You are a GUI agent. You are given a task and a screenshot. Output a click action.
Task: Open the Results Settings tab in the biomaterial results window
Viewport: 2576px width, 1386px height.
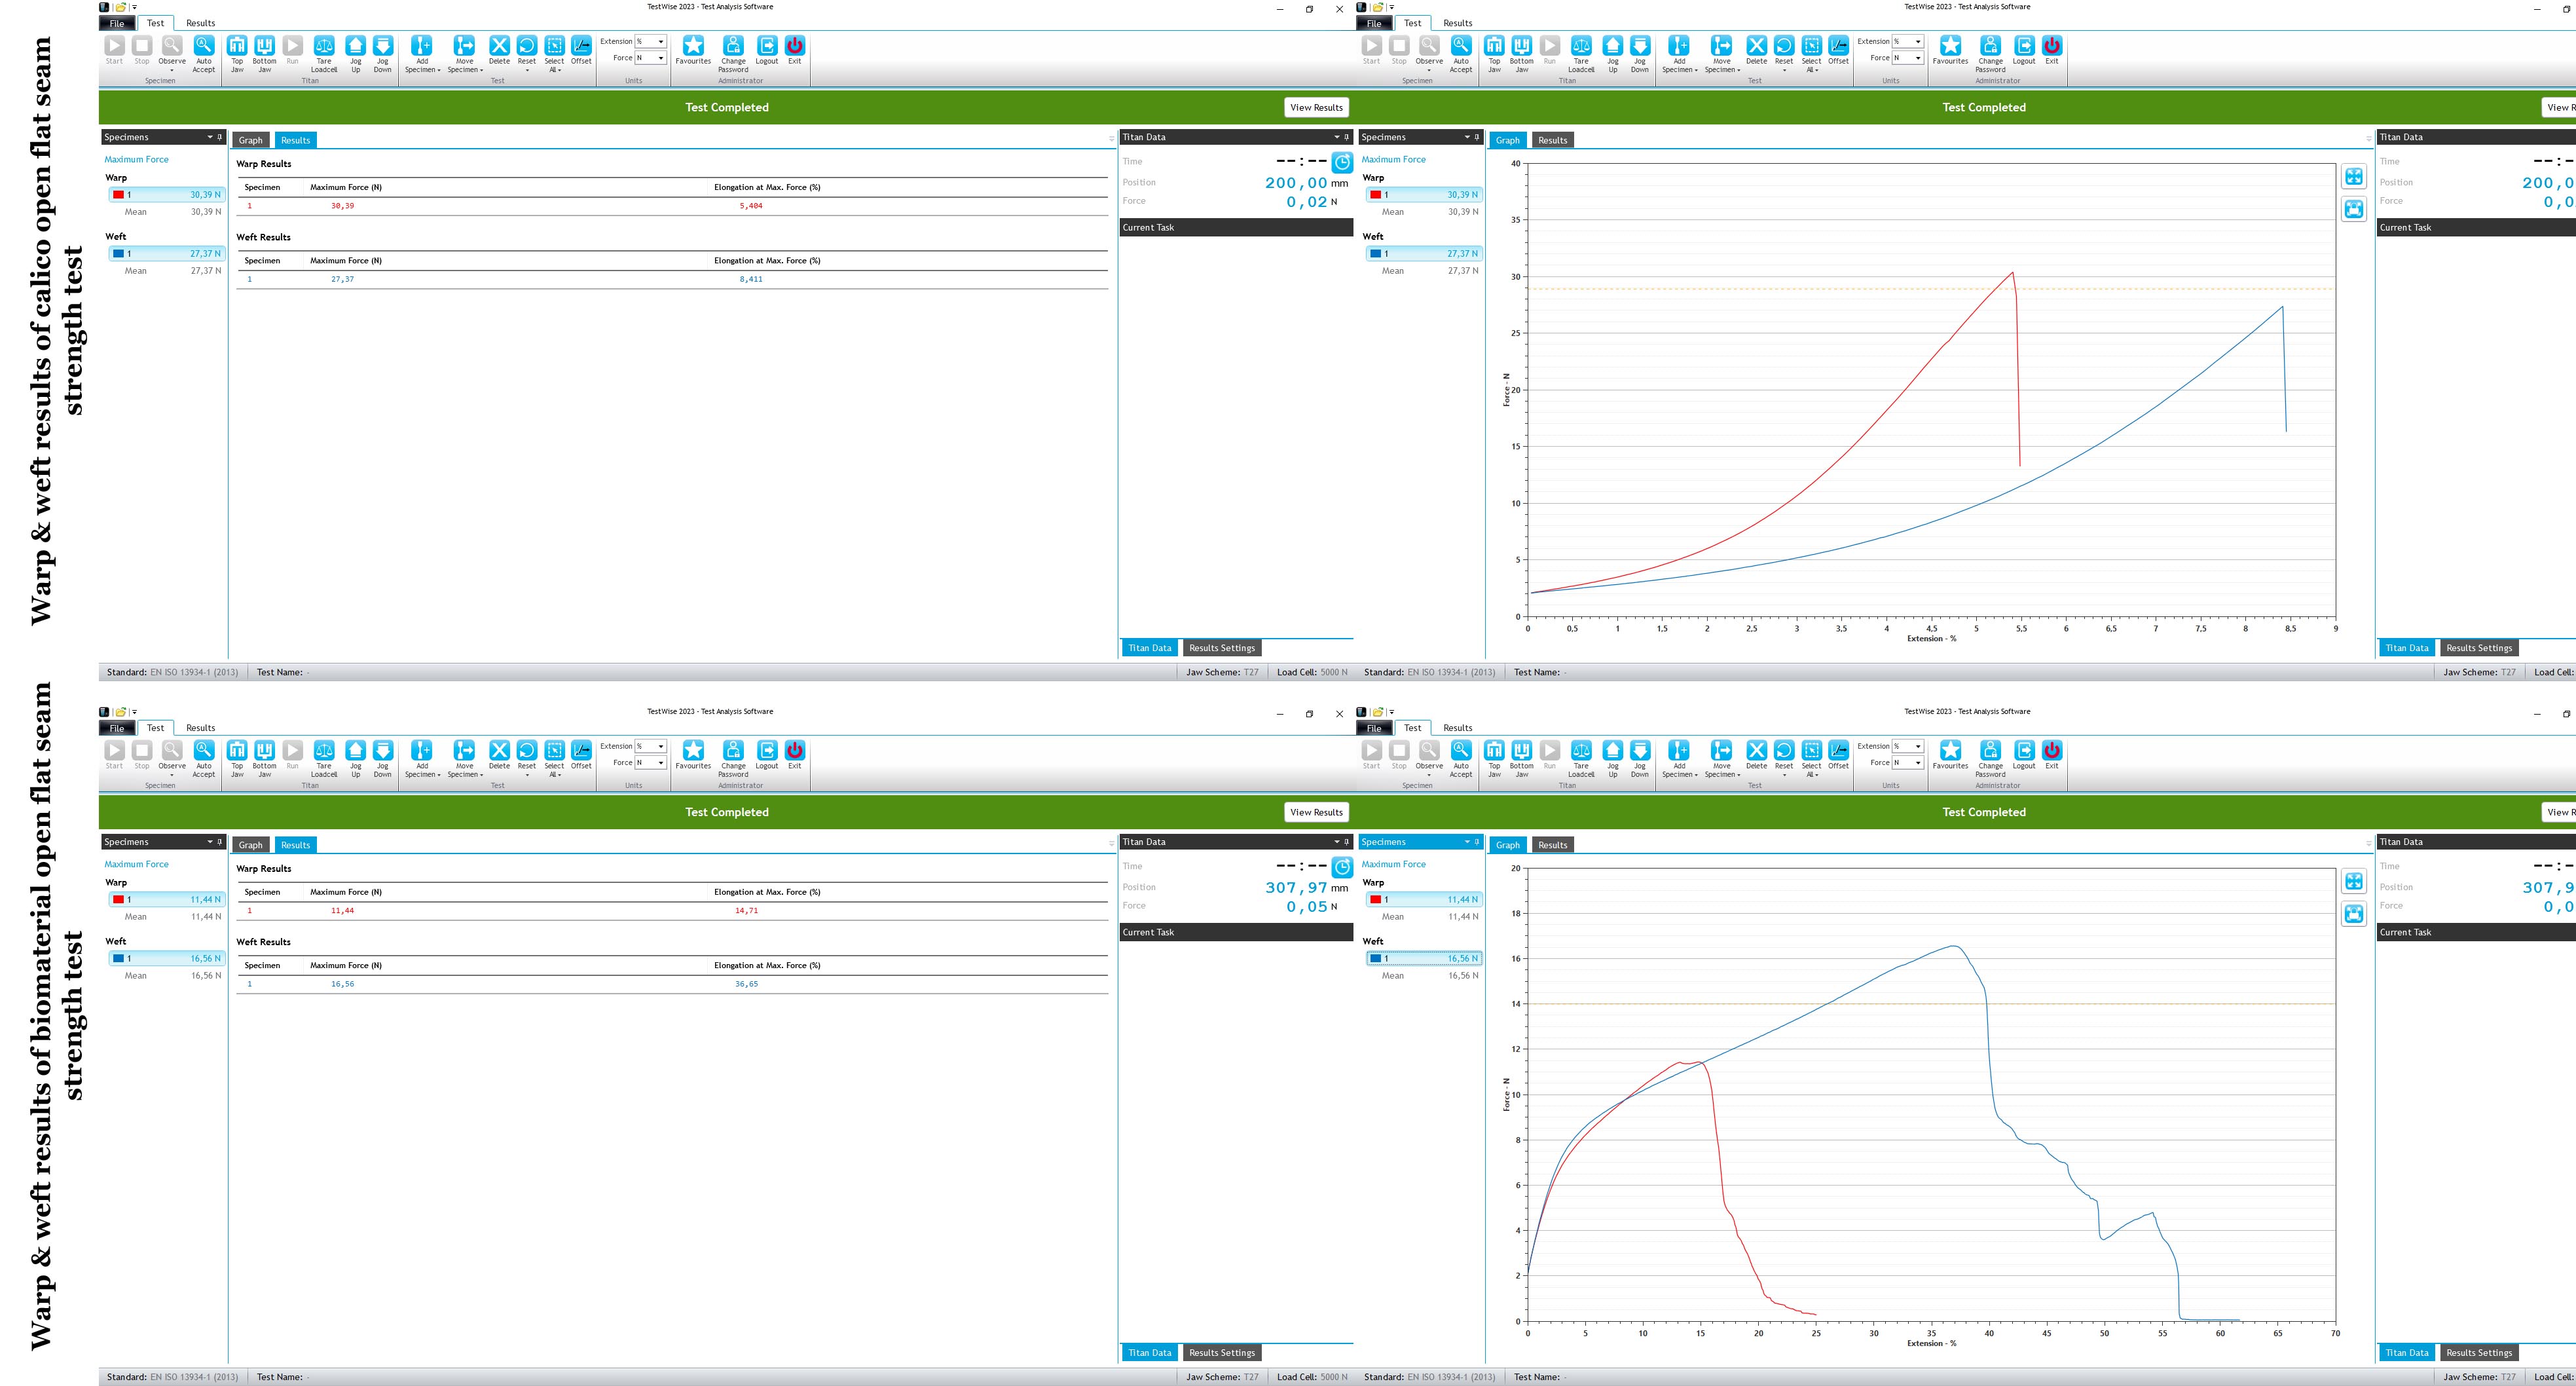coord(1221,1352)
